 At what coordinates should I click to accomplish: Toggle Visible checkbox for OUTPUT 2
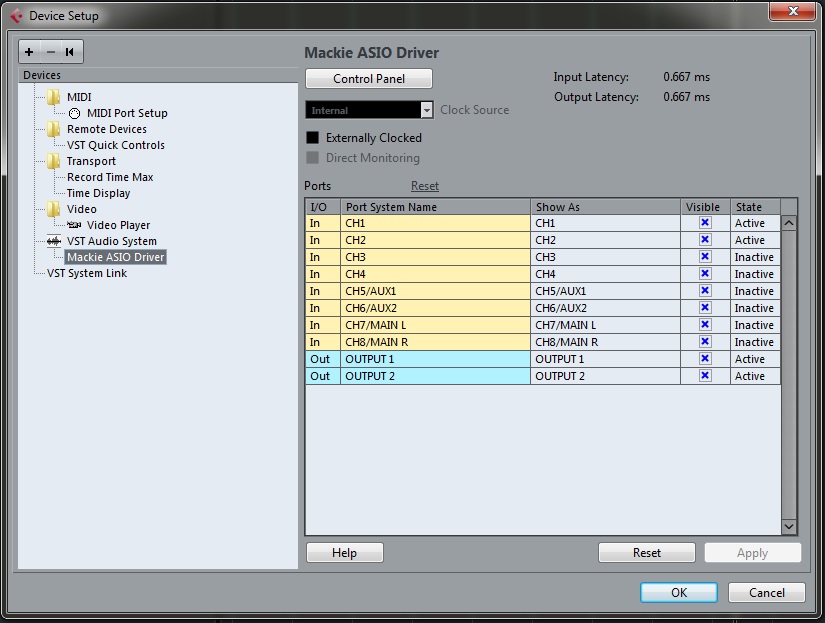pos(705,376)
